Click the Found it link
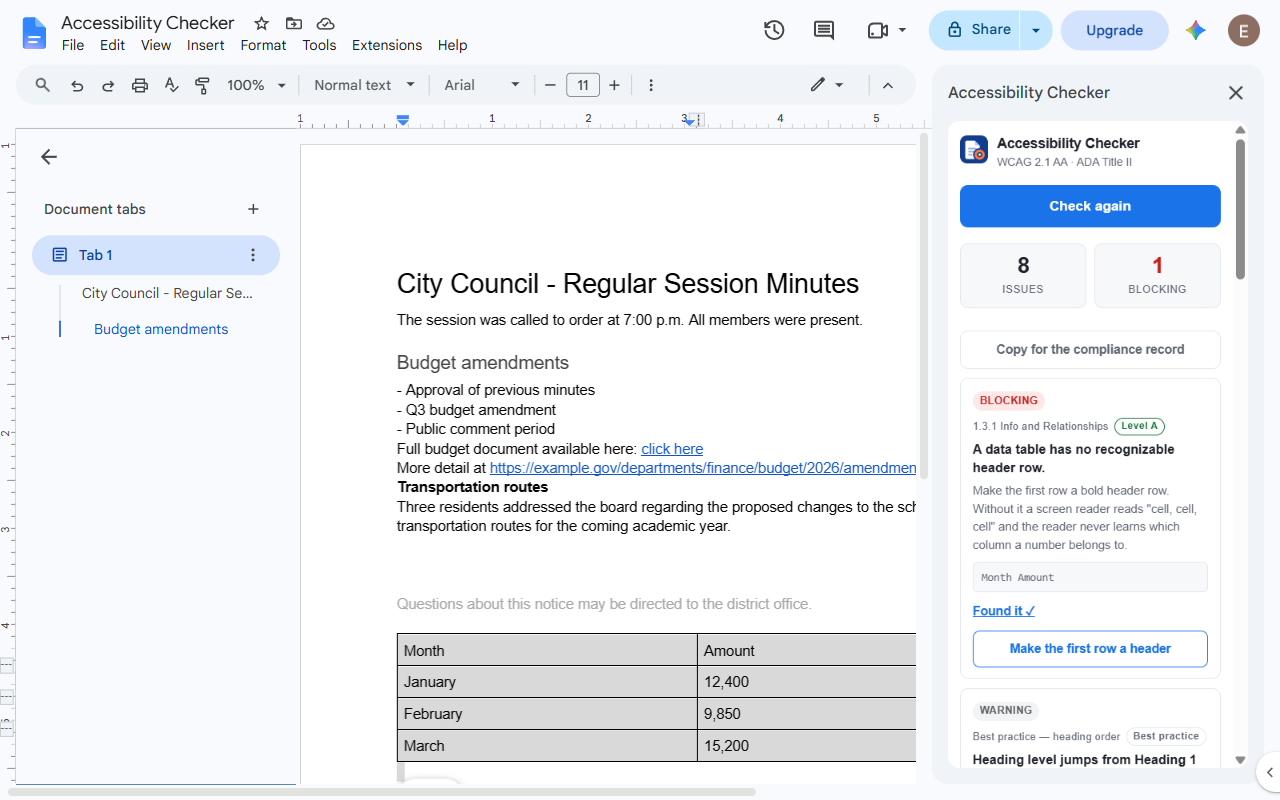 coord(1004,611)
